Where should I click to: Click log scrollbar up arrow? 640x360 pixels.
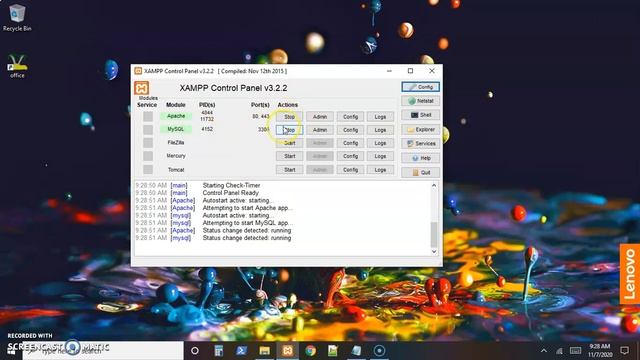click(434, 185)
